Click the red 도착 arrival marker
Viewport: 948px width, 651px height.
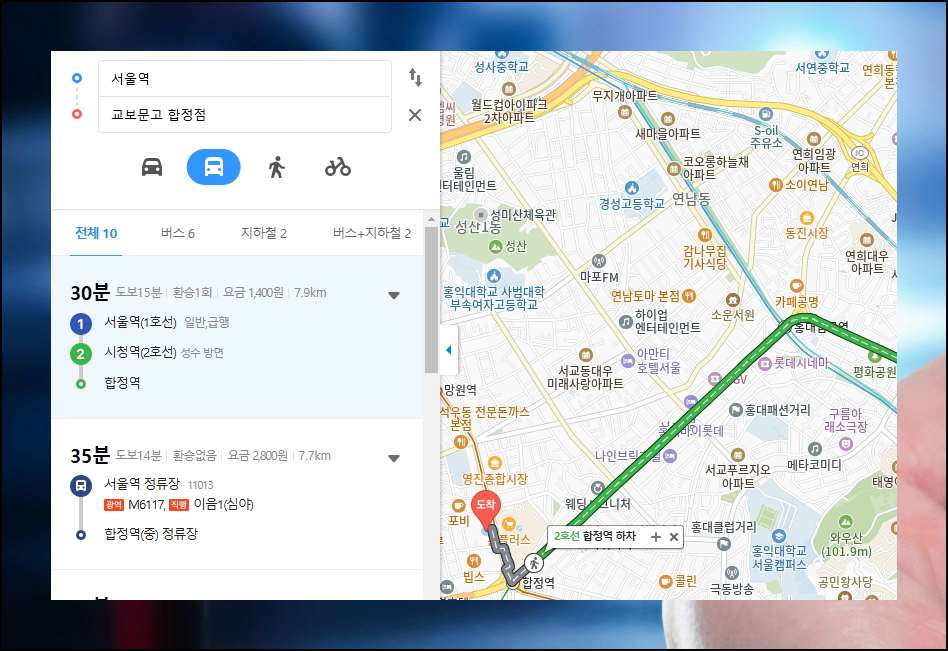click(485, 509)
